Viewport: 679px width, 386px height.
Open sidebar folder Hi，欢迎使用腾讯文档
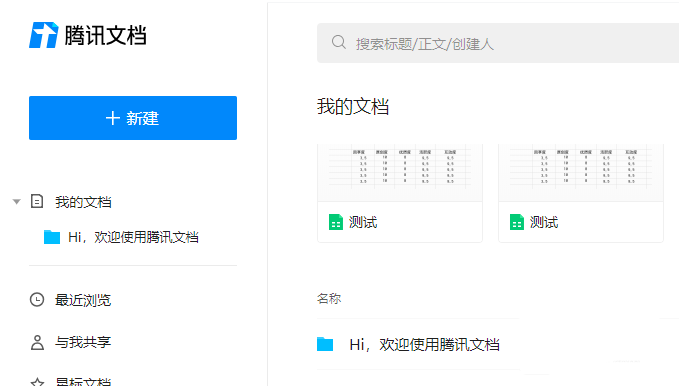click(133, 237)
